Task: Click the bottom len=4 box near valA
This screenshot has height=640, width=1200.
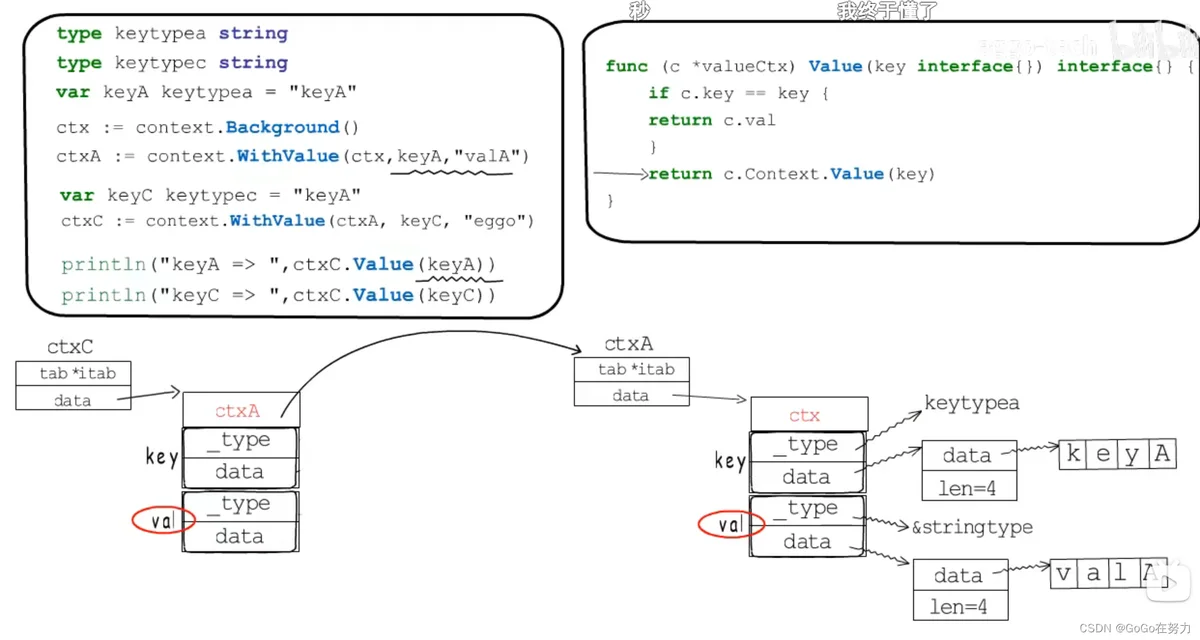Action: [x=960, y=606]
